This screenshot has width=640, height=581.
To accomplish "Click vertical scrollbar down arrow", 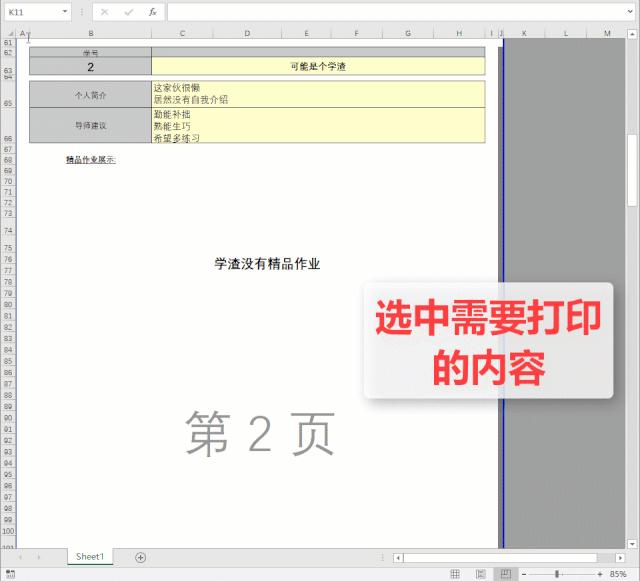I will coord(632,544).
